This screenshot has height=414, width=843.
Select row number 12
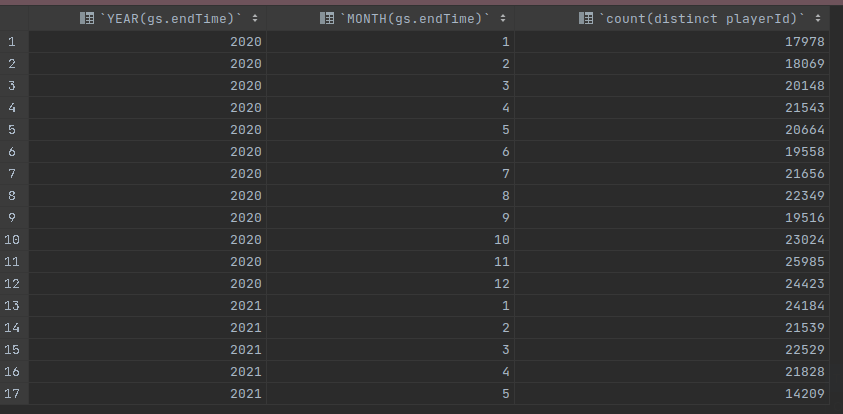point(14,284)
